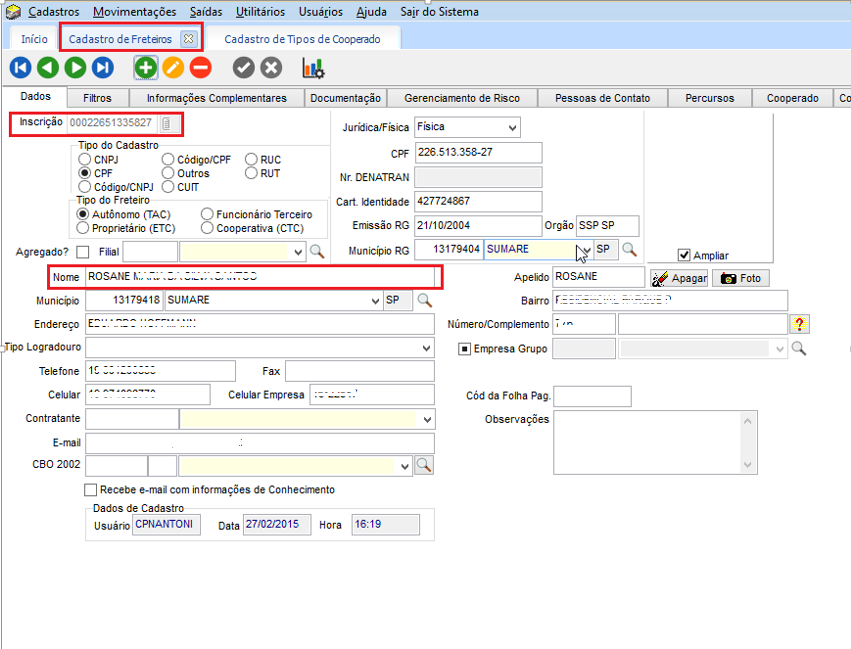The height and width of the screenshot is (649, 851).
Task: Choose Cooperativa (CTC) option
Action: [207, 228]
